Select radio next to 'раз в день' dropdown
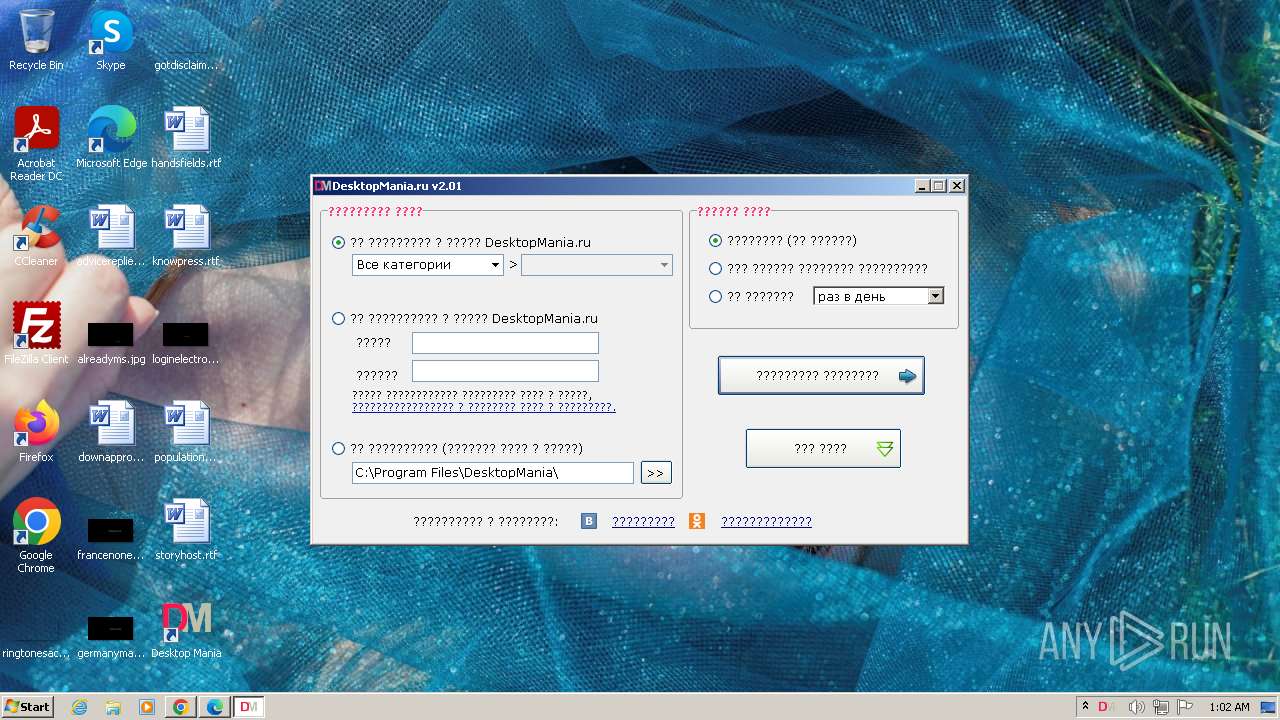Screen dimensions: 1280x720 [715, 296]
